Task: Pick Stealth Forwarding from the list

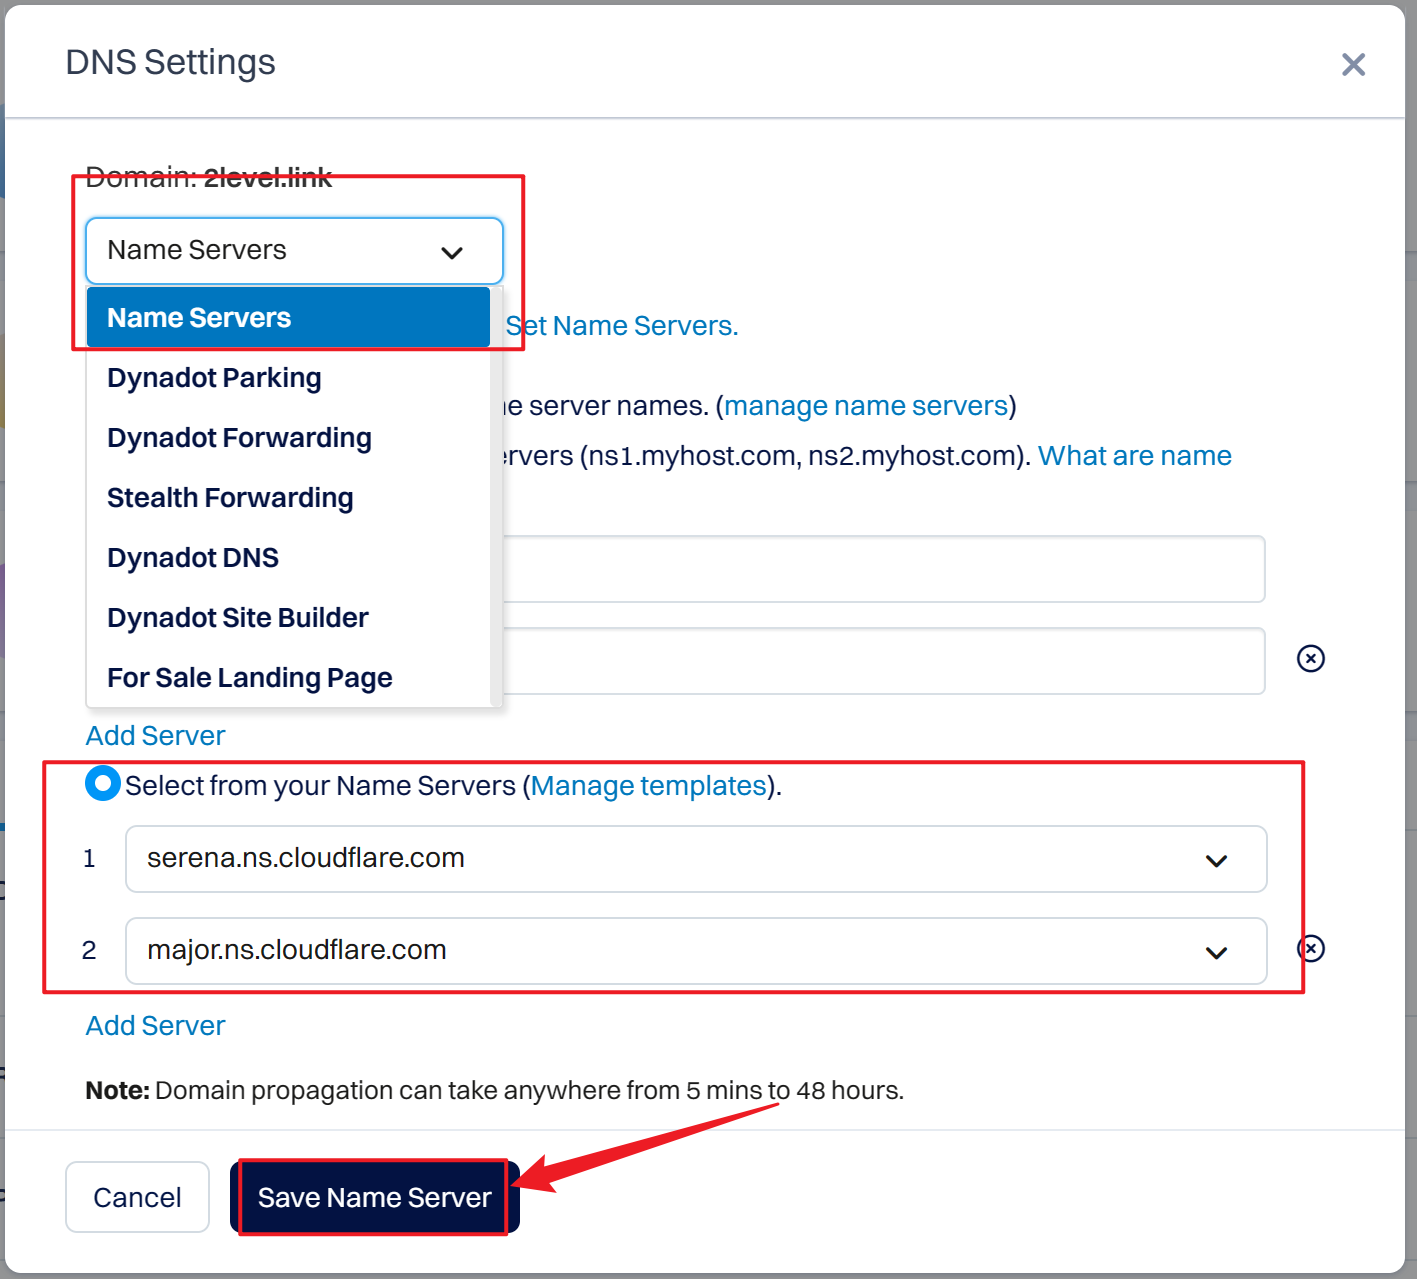Action: 230,498
